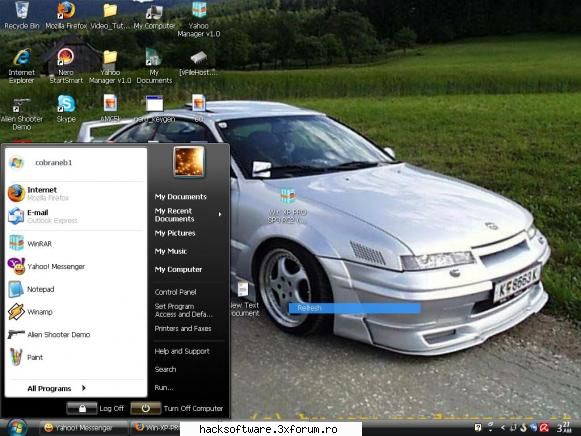This screenshot has height=436, width=581.
Task: Click the help question-mark tray icon
Action: pyautogui.click(x=478, y=427)
